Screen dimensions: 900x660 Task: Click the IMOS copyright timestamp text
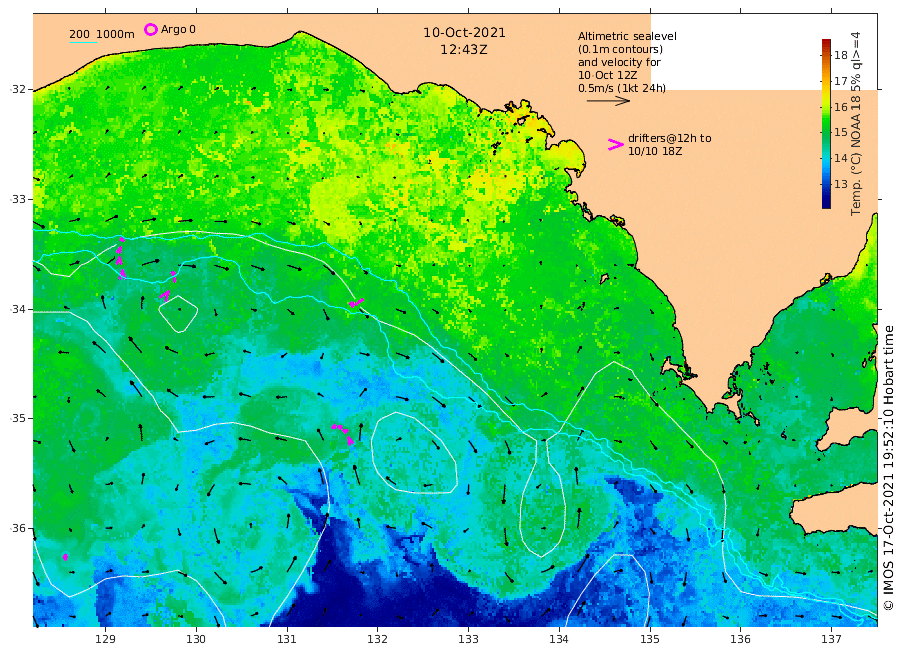click(x=889, y=468)
